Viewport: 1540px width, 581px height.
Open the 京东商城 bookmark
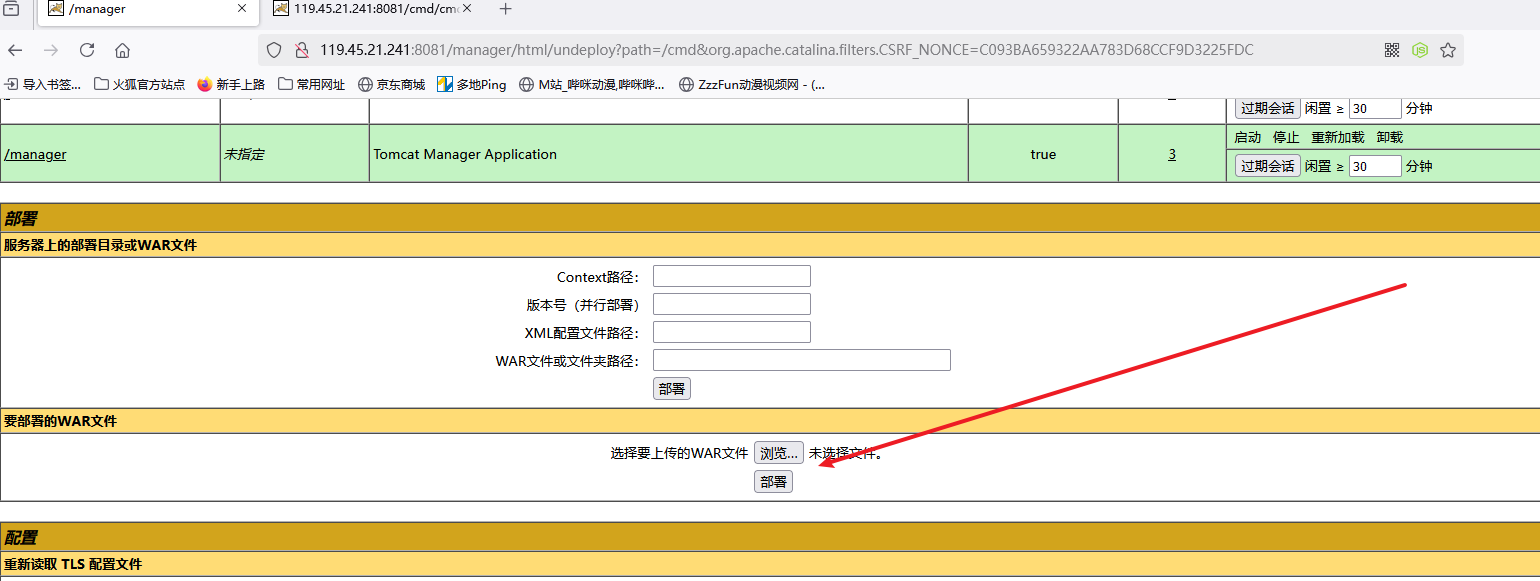pyautogui.click(x=391, y=85)
